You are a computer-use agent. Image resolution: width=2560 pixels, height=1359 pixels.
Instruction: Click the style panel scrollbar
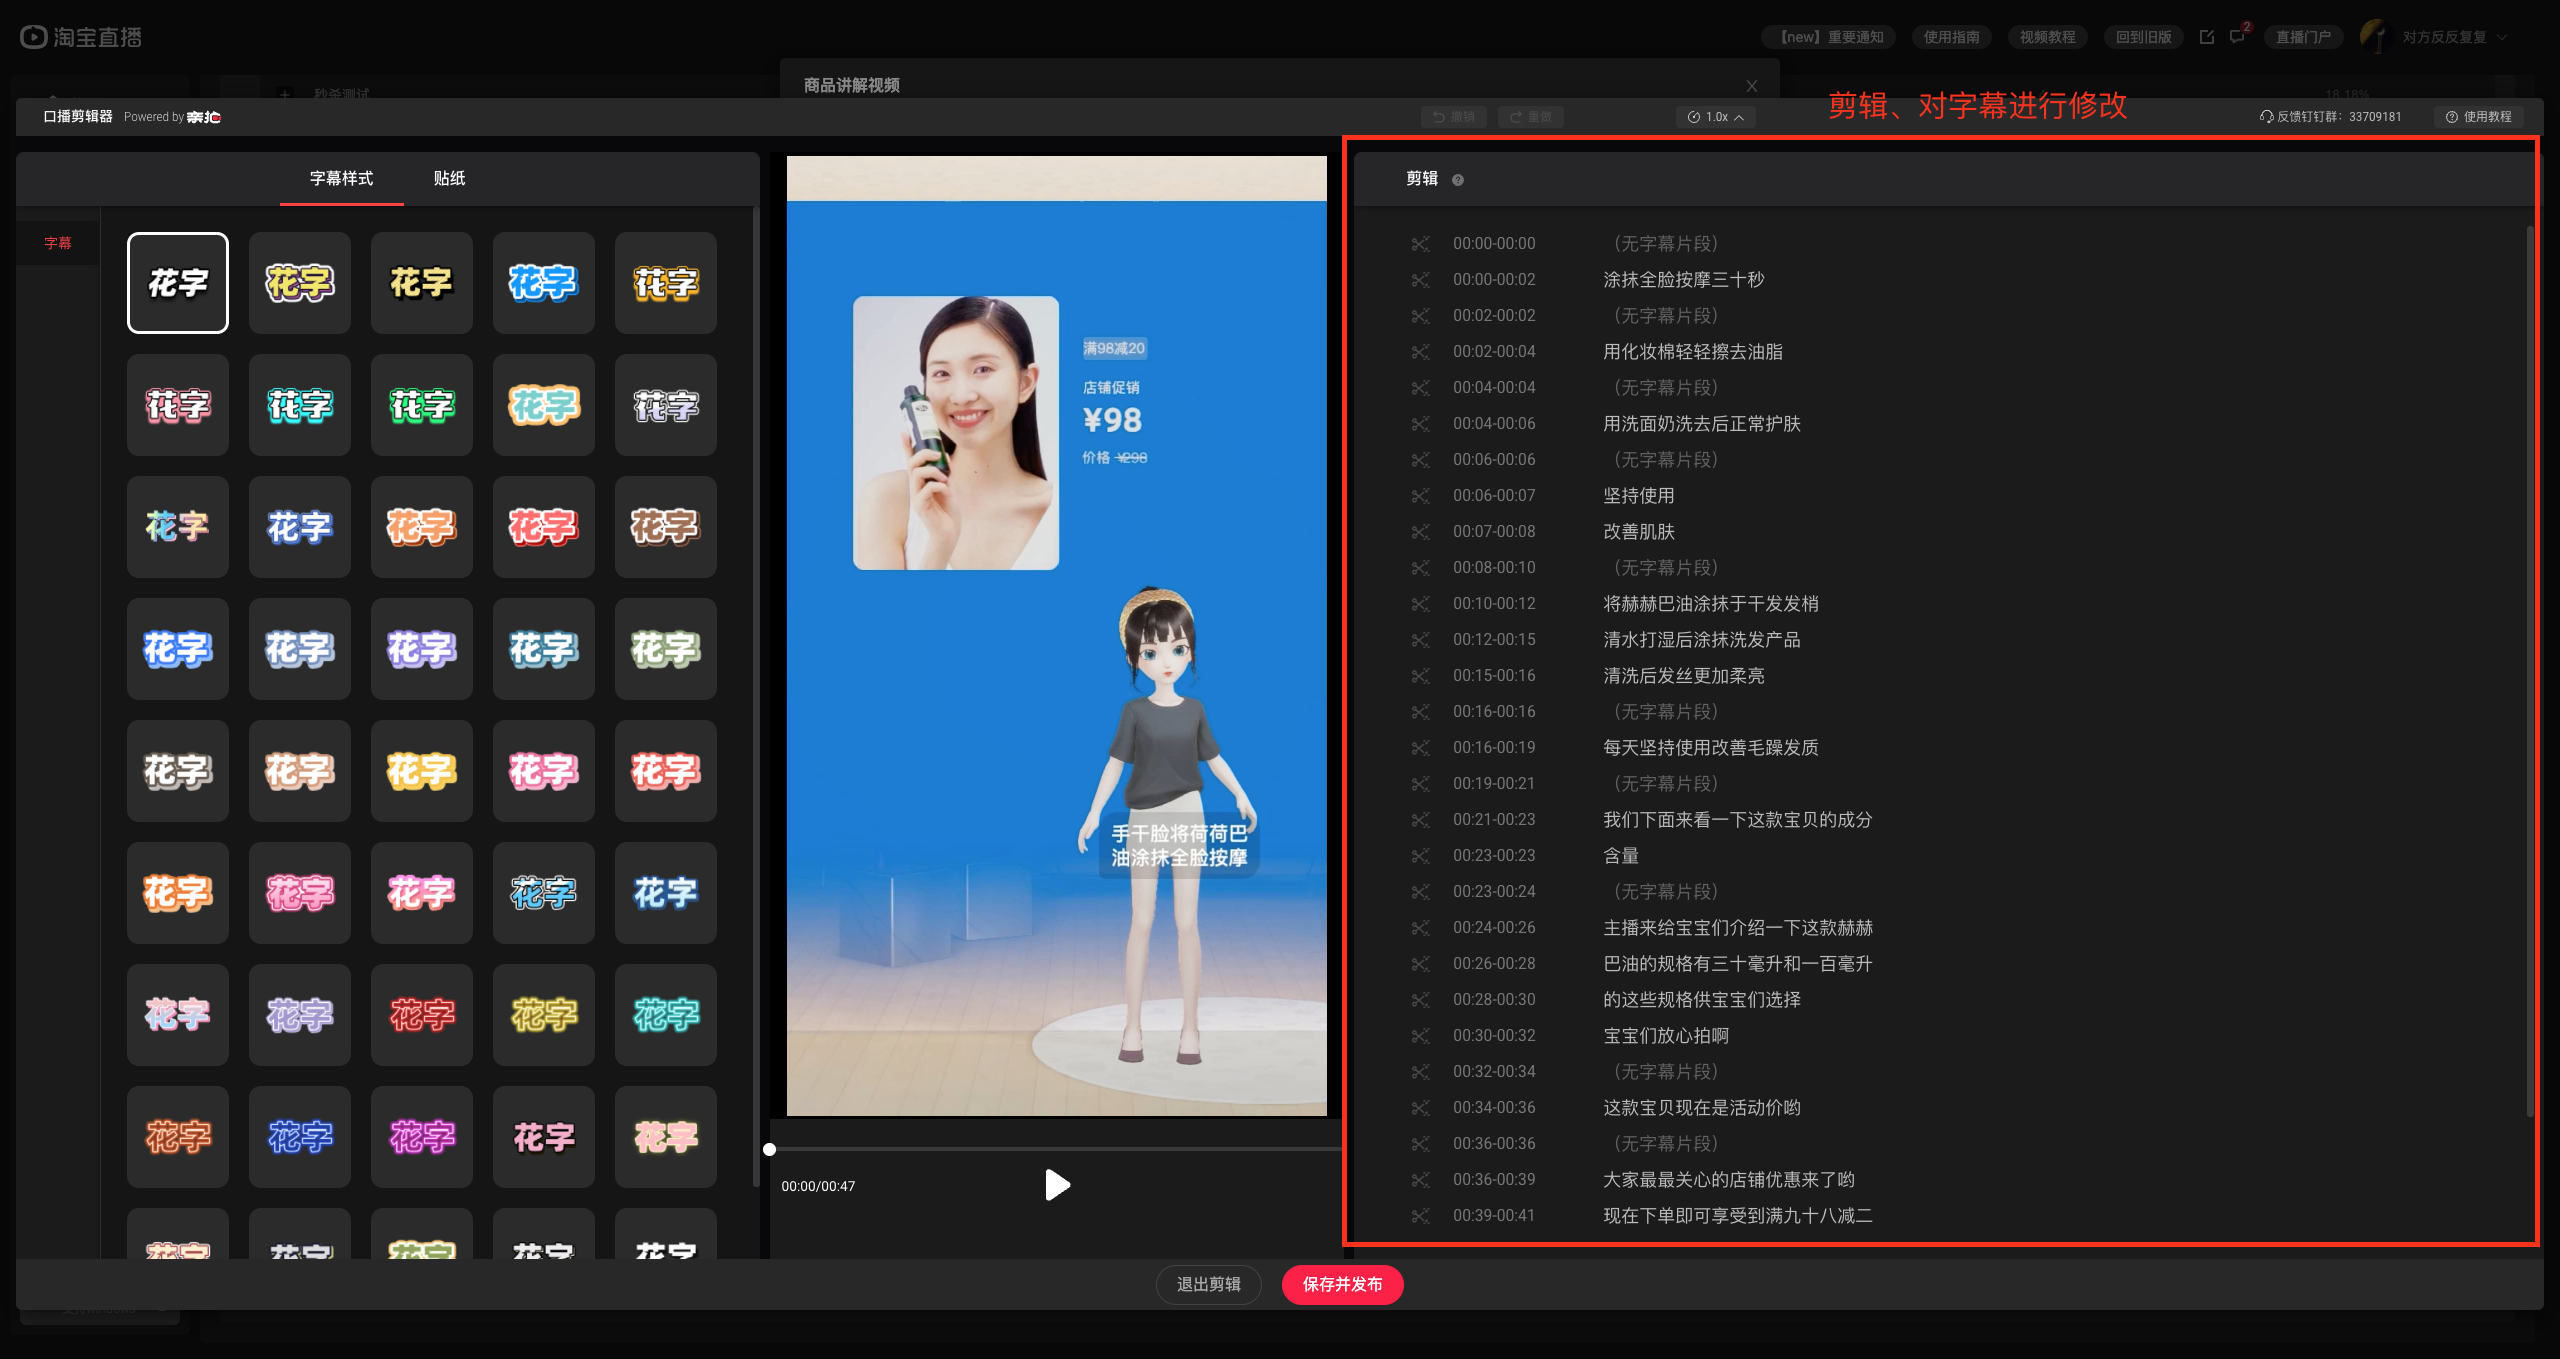pyautogui.click(x=756, y=697)
